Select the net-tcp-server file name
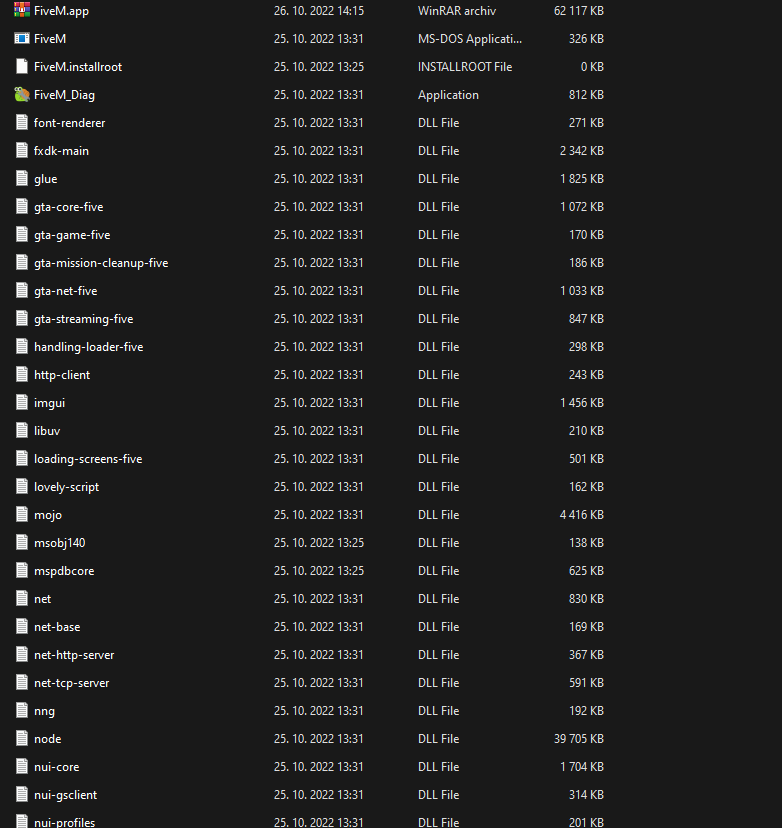 click(x=71, y=683)
